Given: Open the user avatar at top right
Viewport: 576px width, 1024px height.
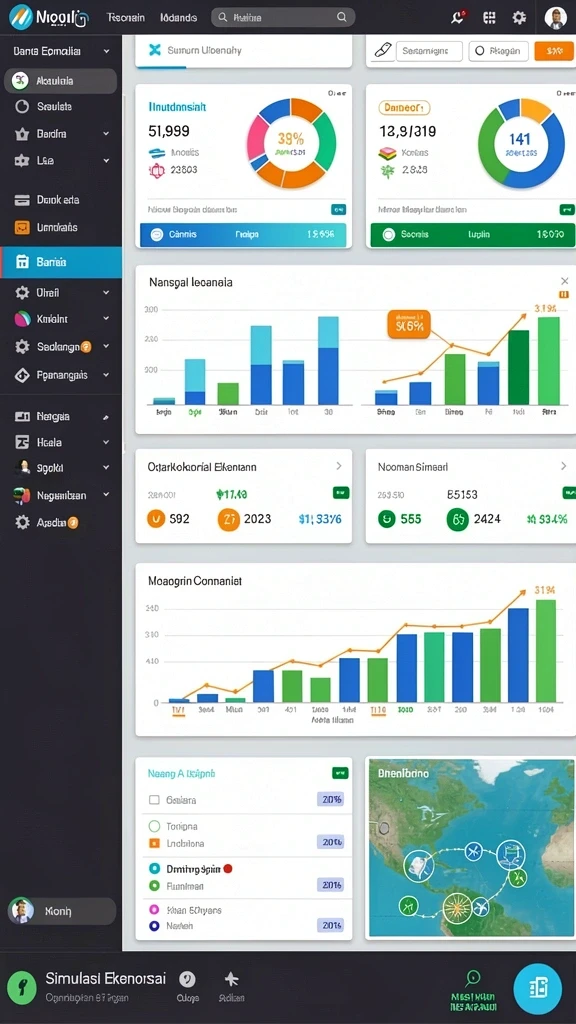Looking at the screenshot, I should 556,18.
